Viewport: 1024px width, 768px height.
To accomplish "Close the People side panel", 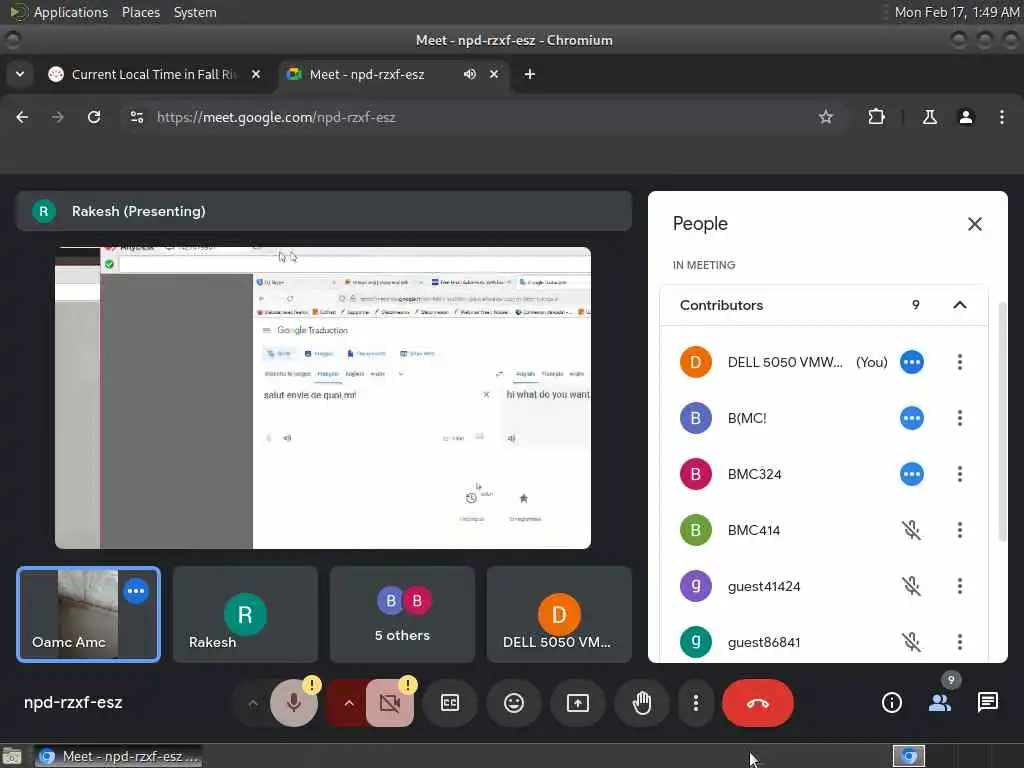I will 974,224.
